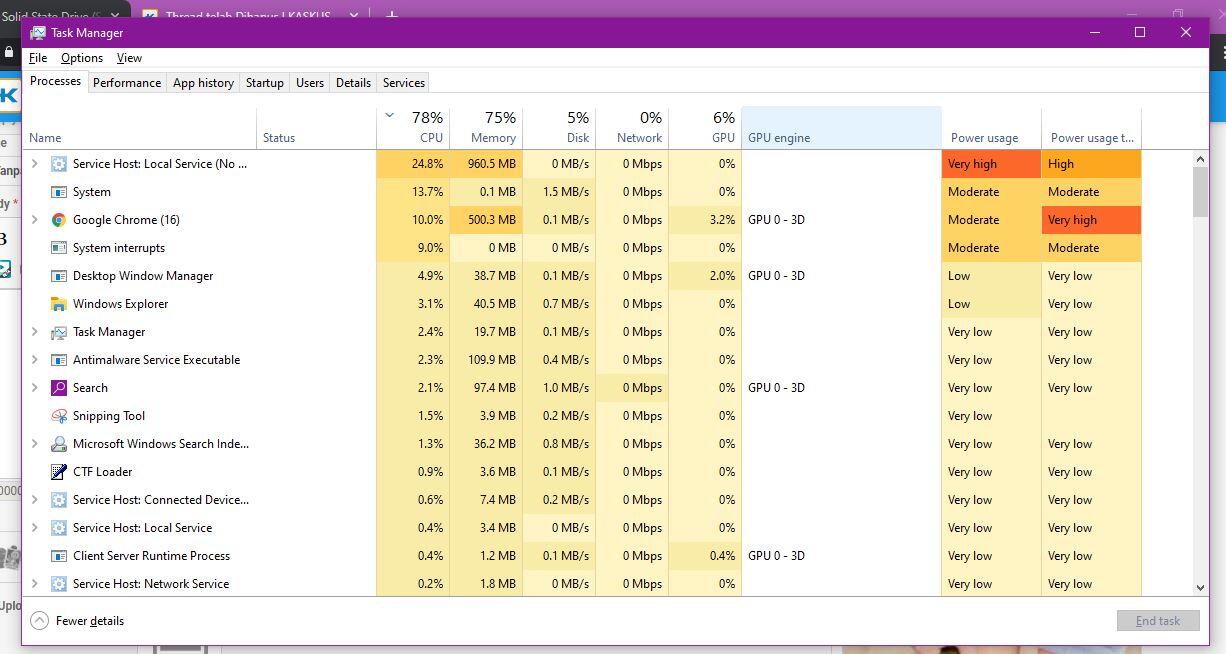1226x654 pixels.
Task: Click the process list scroll down arrow
Action: (x=1200, y=588)
